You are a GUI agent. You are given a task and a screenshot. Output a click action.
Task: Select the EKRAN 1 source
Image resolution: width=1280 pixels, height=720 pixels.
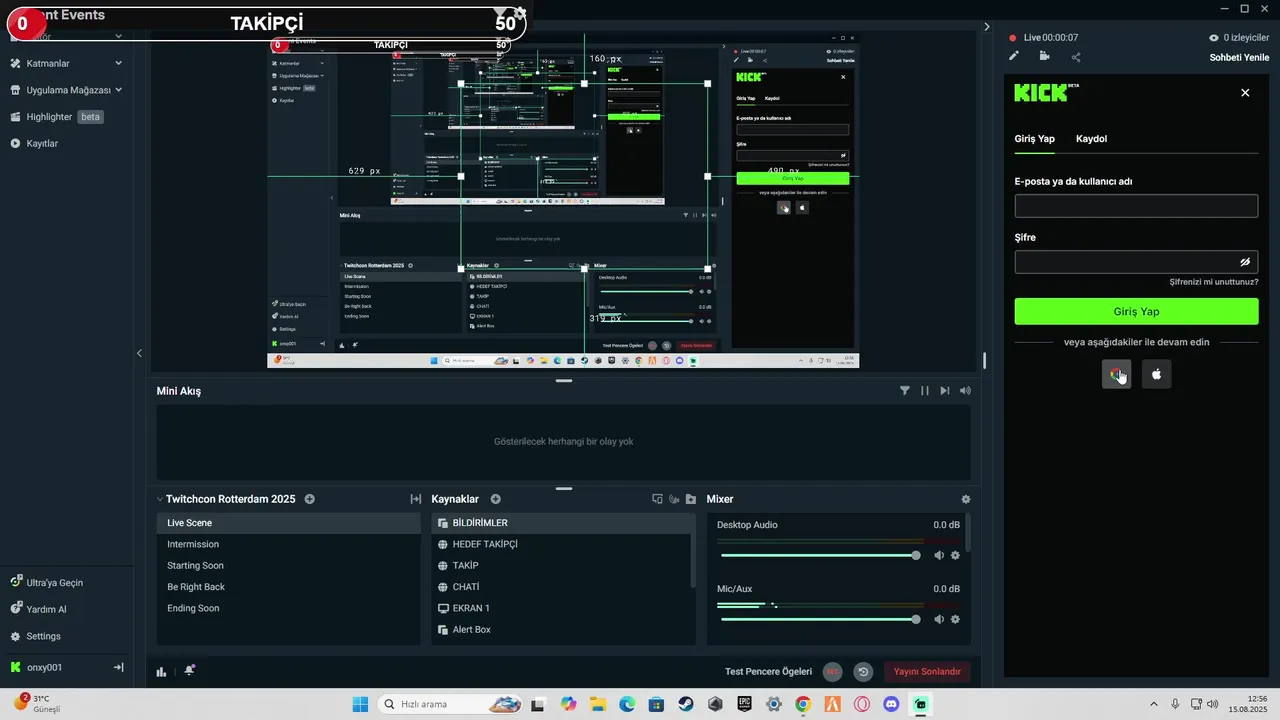point(561,608)
